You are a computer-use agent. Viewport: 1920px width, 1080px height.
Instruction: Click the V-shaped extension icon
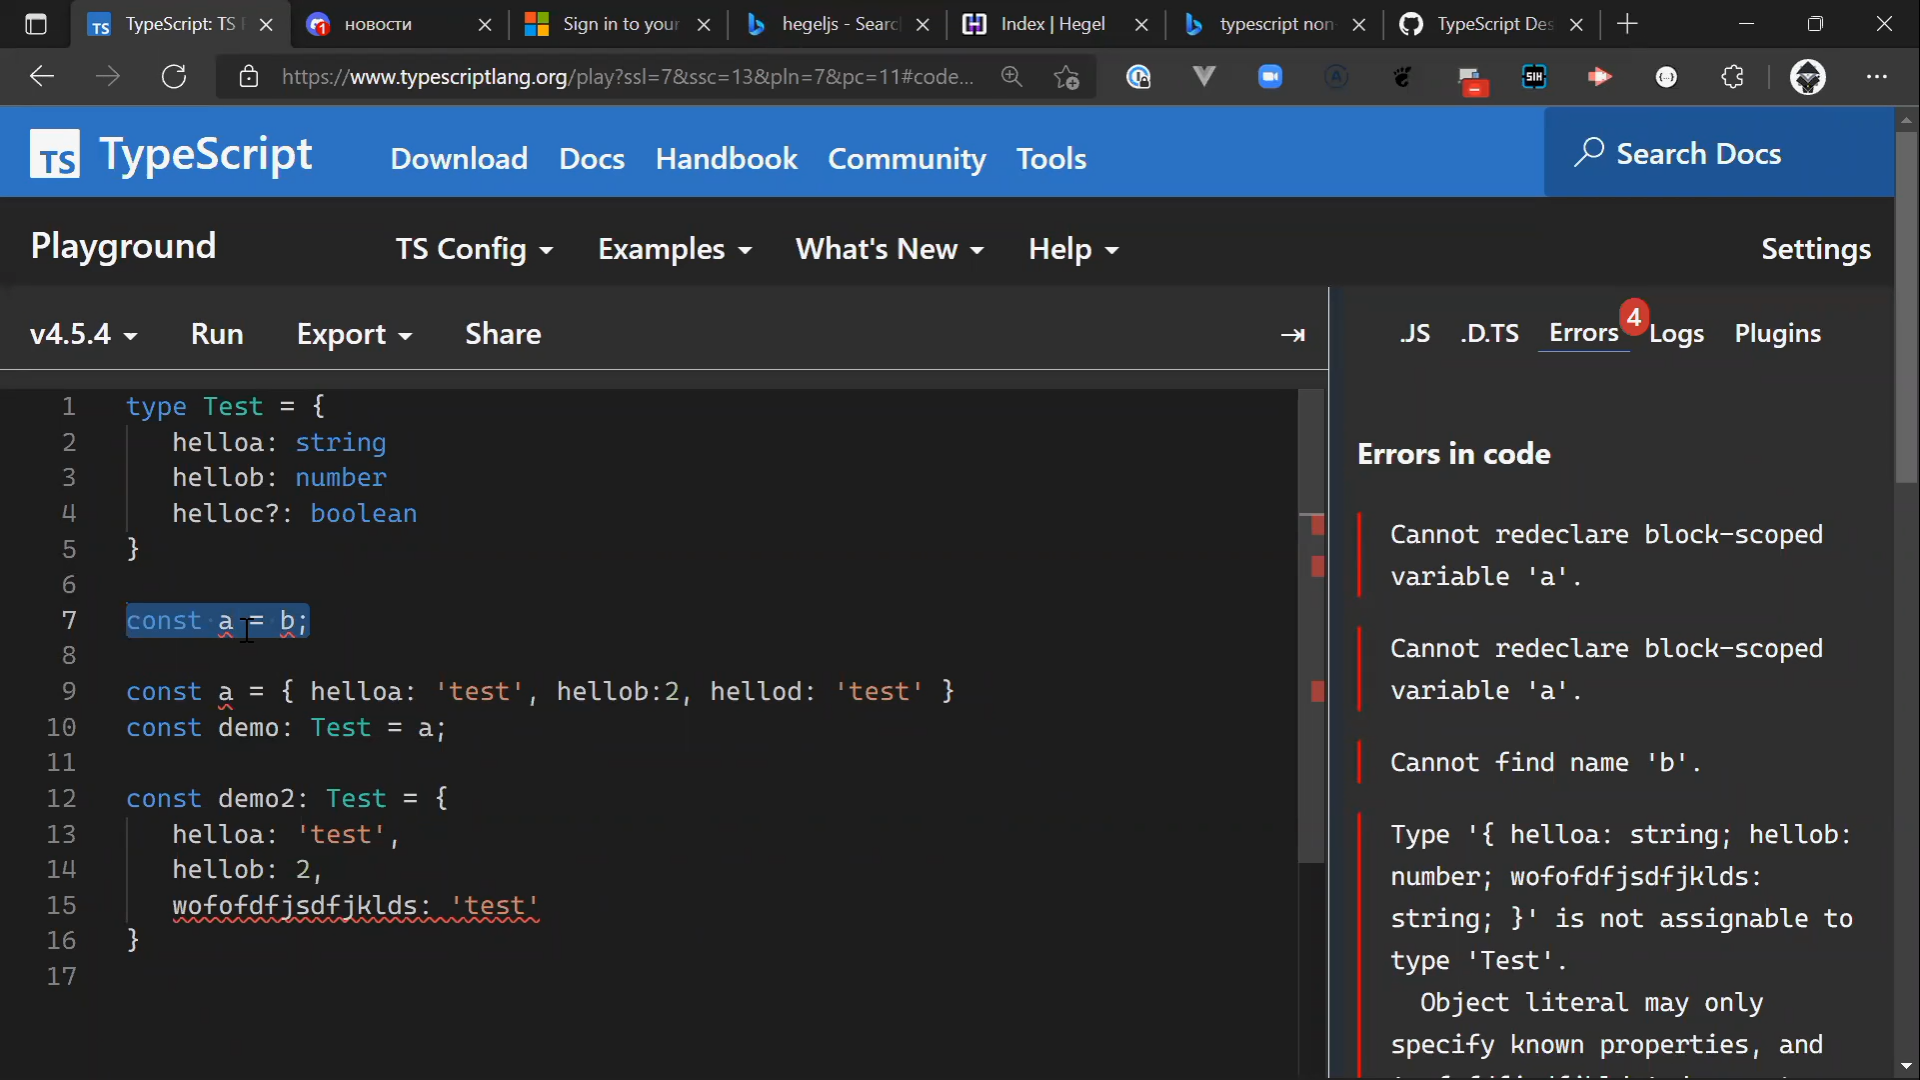(x=1204, y=76)
